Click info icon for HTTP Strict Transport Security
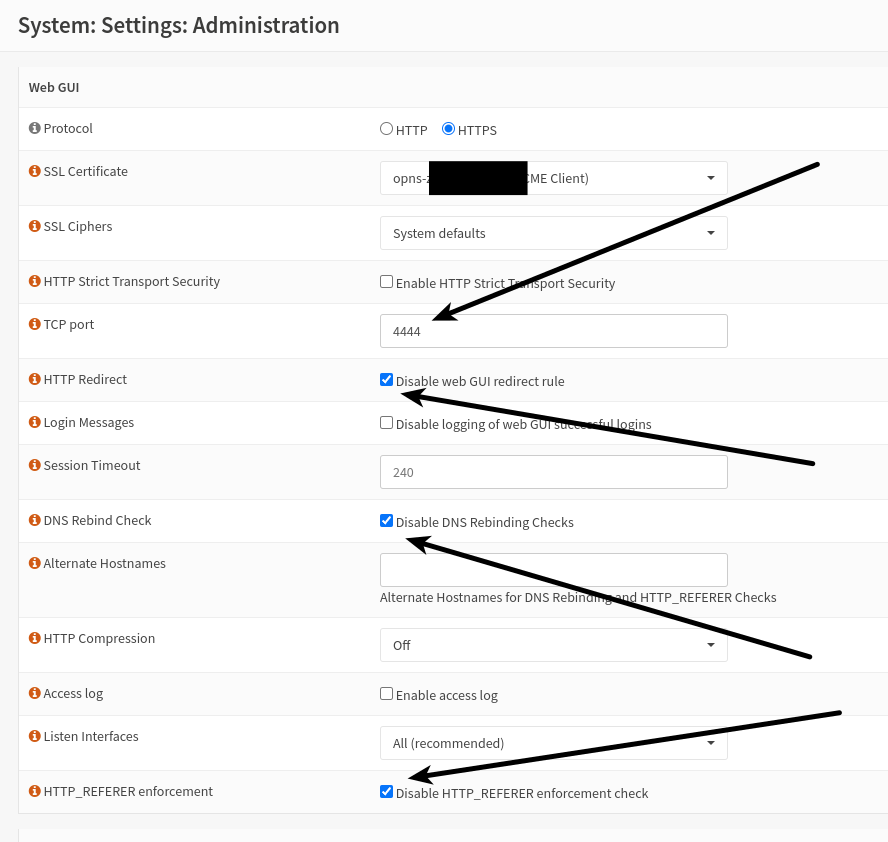 [35, 282]
